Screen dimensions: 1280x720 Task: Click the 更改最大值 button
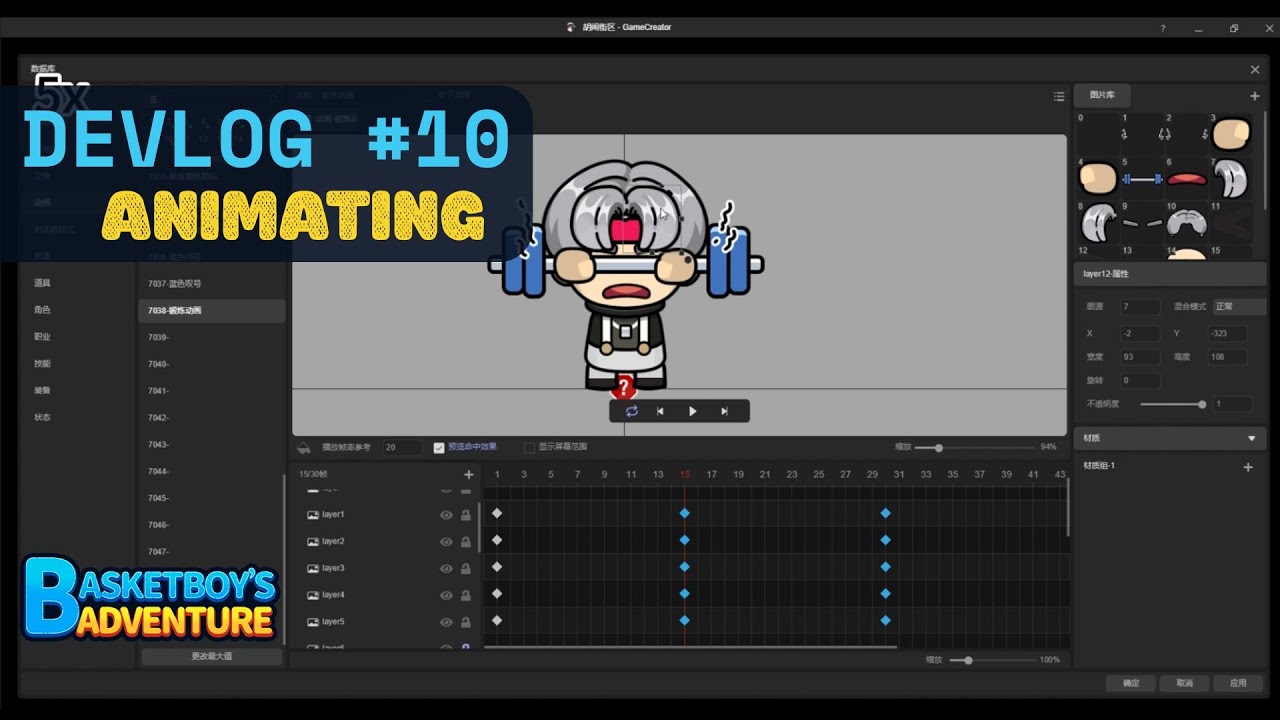[211, 657]
